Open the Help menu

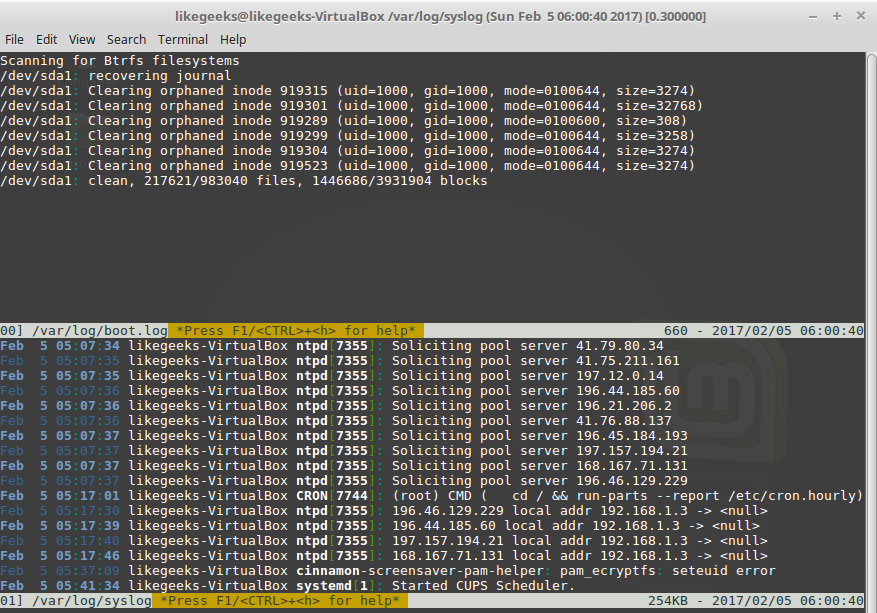pos(233,40)
